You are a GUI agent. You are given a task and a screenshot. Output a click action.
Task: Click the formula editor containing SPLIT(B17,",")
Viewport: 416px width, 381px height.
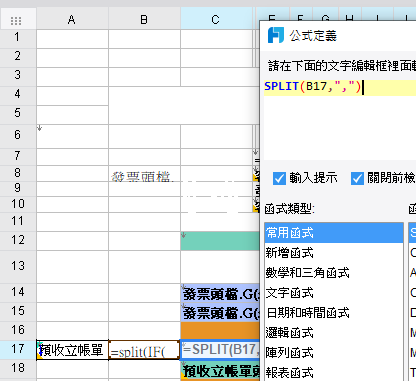coord(340,120)
